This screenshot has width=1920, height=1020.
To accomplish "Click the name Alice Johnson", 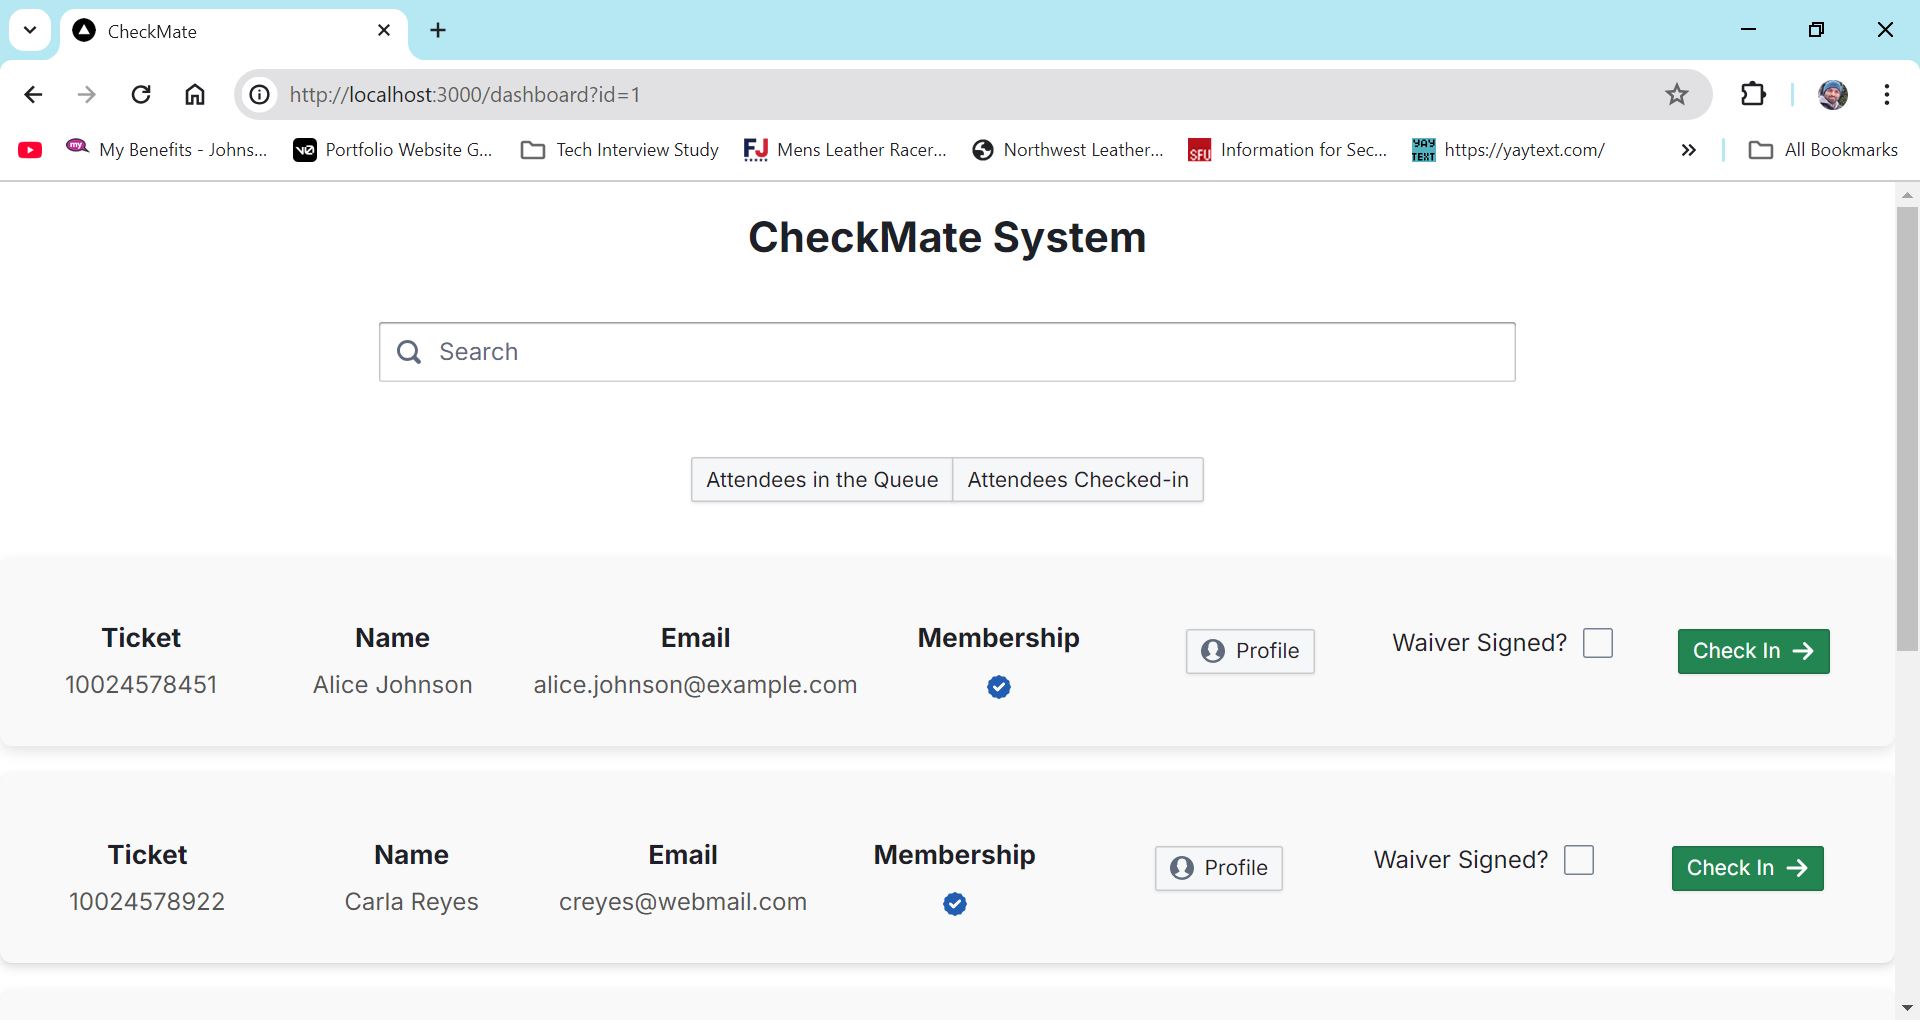I will (x=392, y=685).
